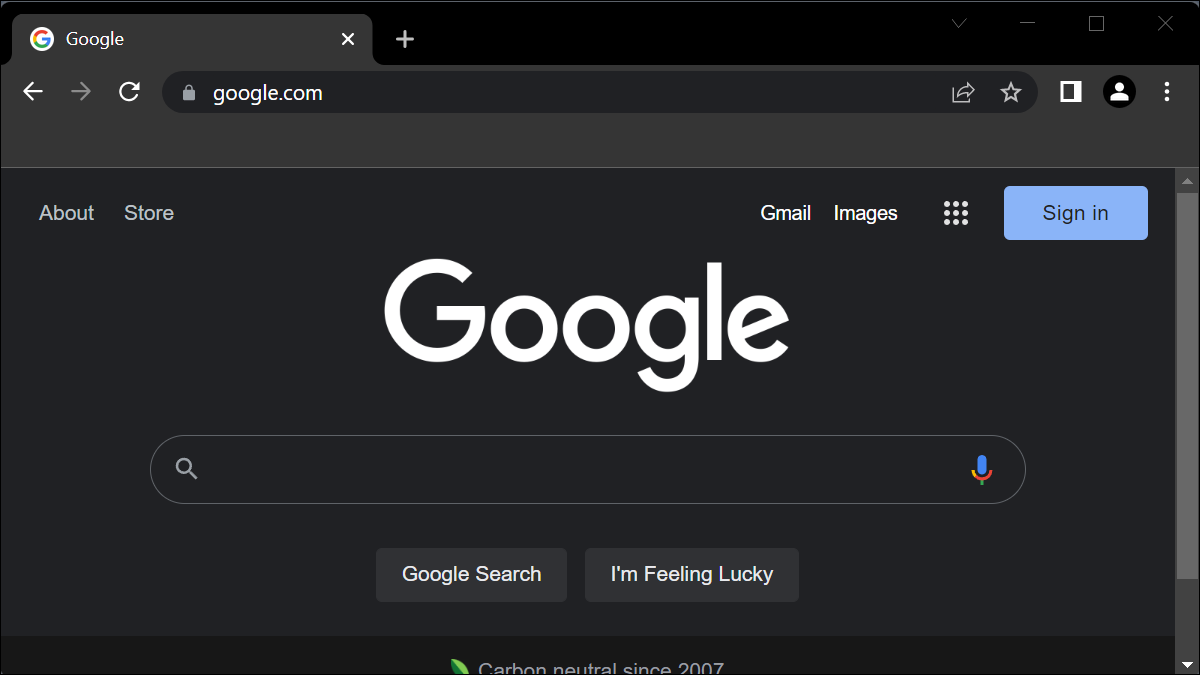Open the Gmail link

785,213
